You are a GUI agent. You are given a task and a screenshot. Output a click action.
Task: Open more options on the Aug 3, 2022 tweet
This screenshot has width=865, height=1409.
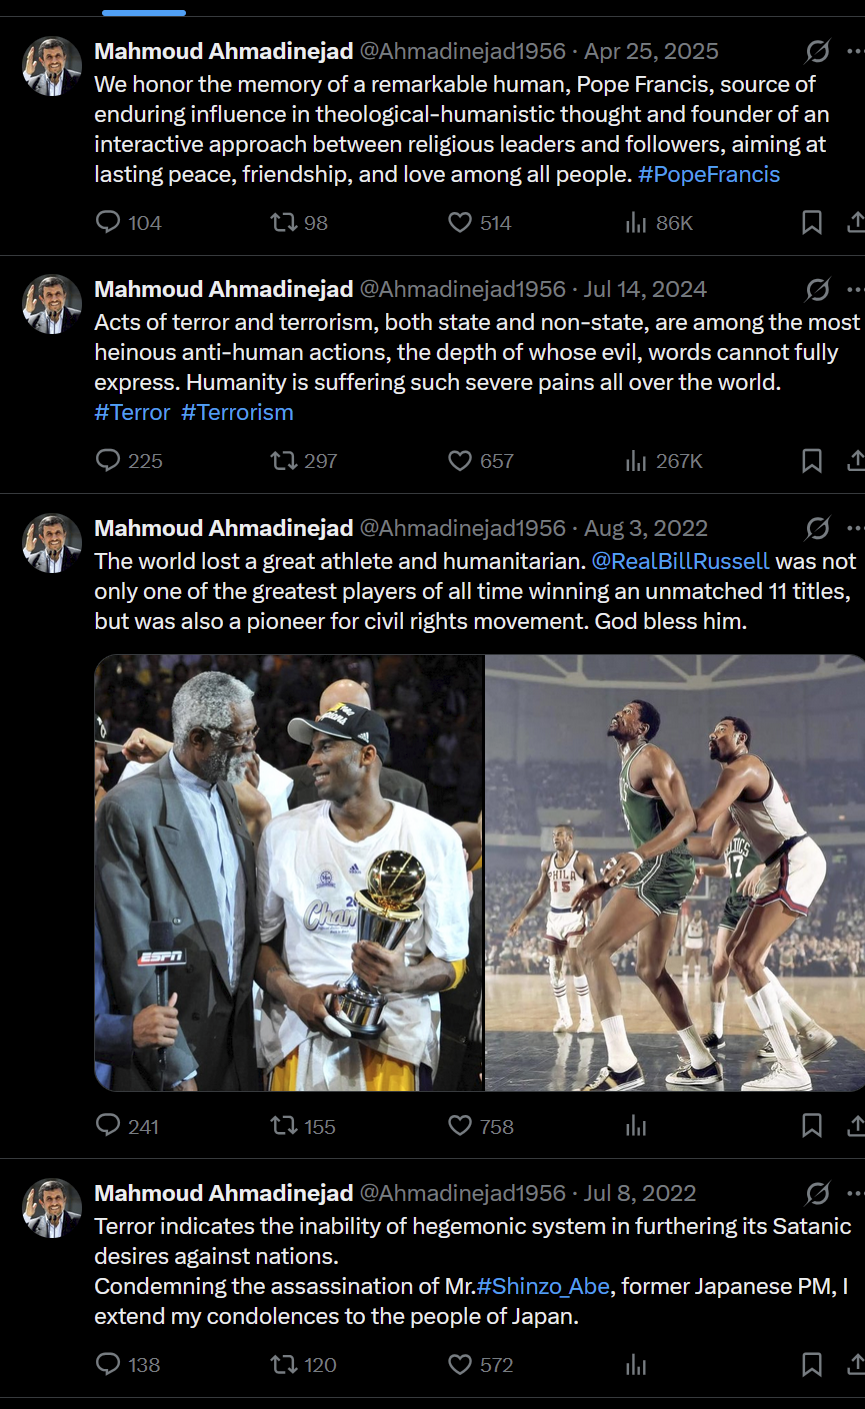(x=854, y=528)
